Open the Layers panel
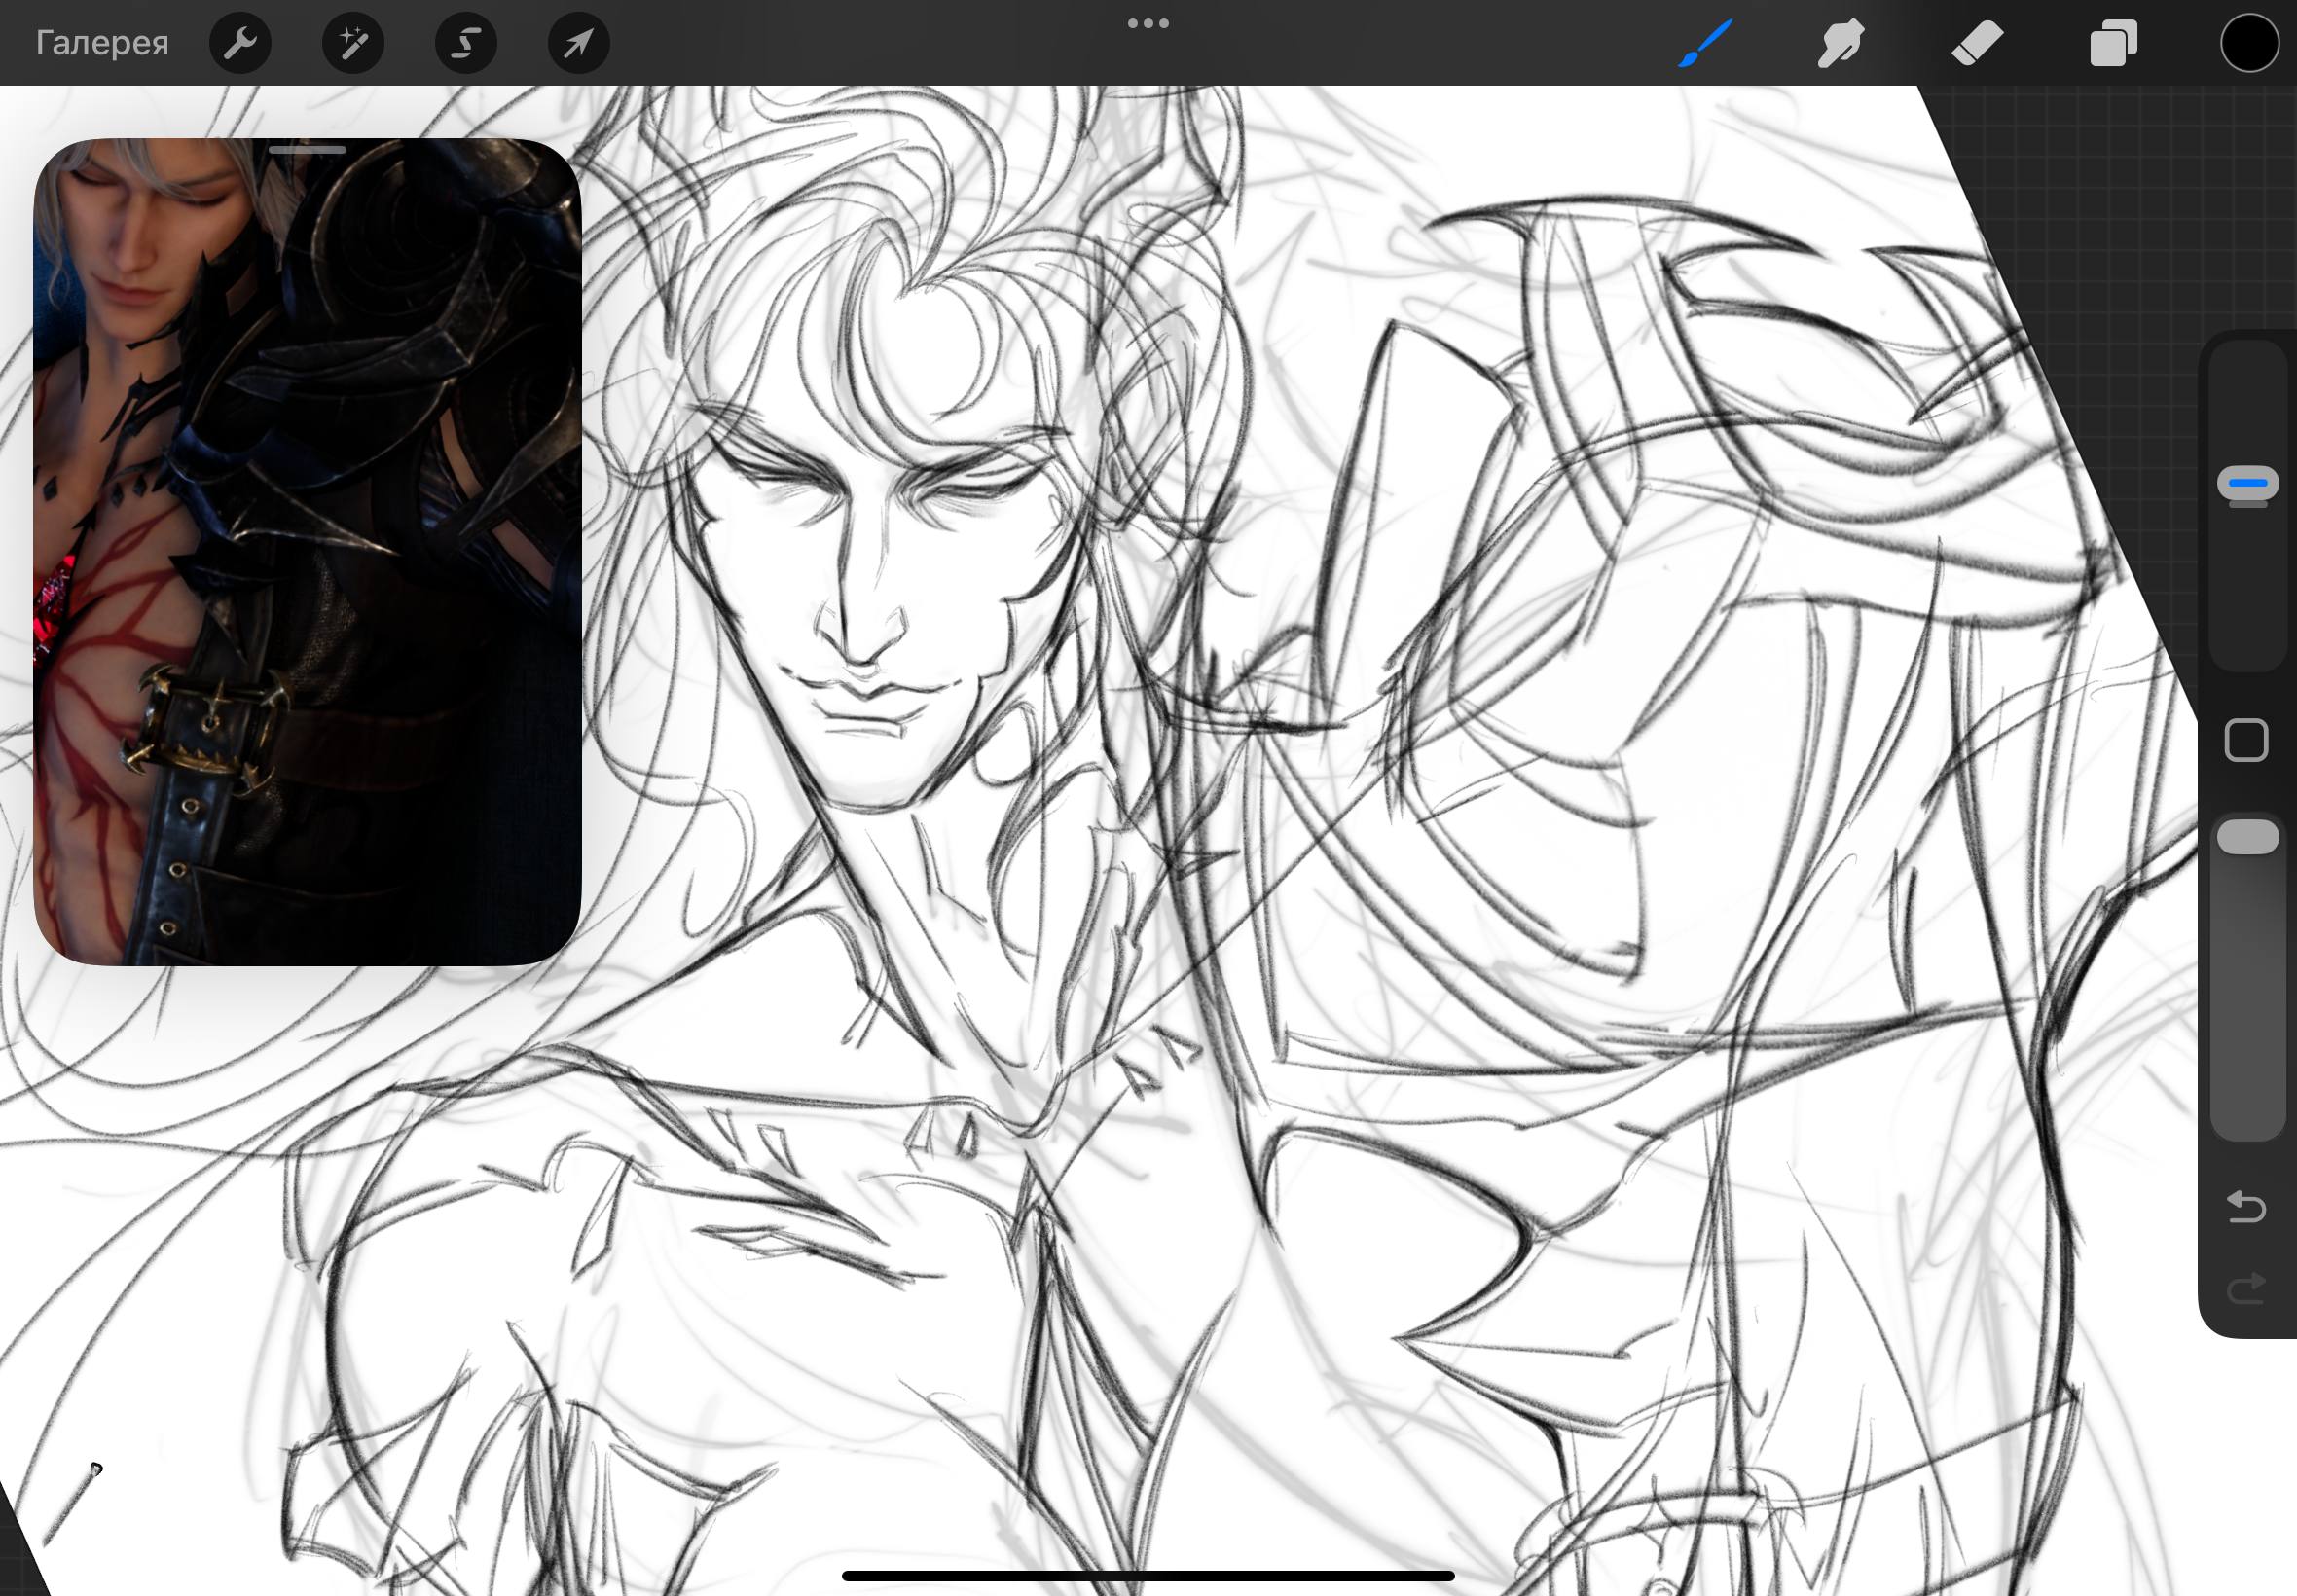 click(2113, 43)
